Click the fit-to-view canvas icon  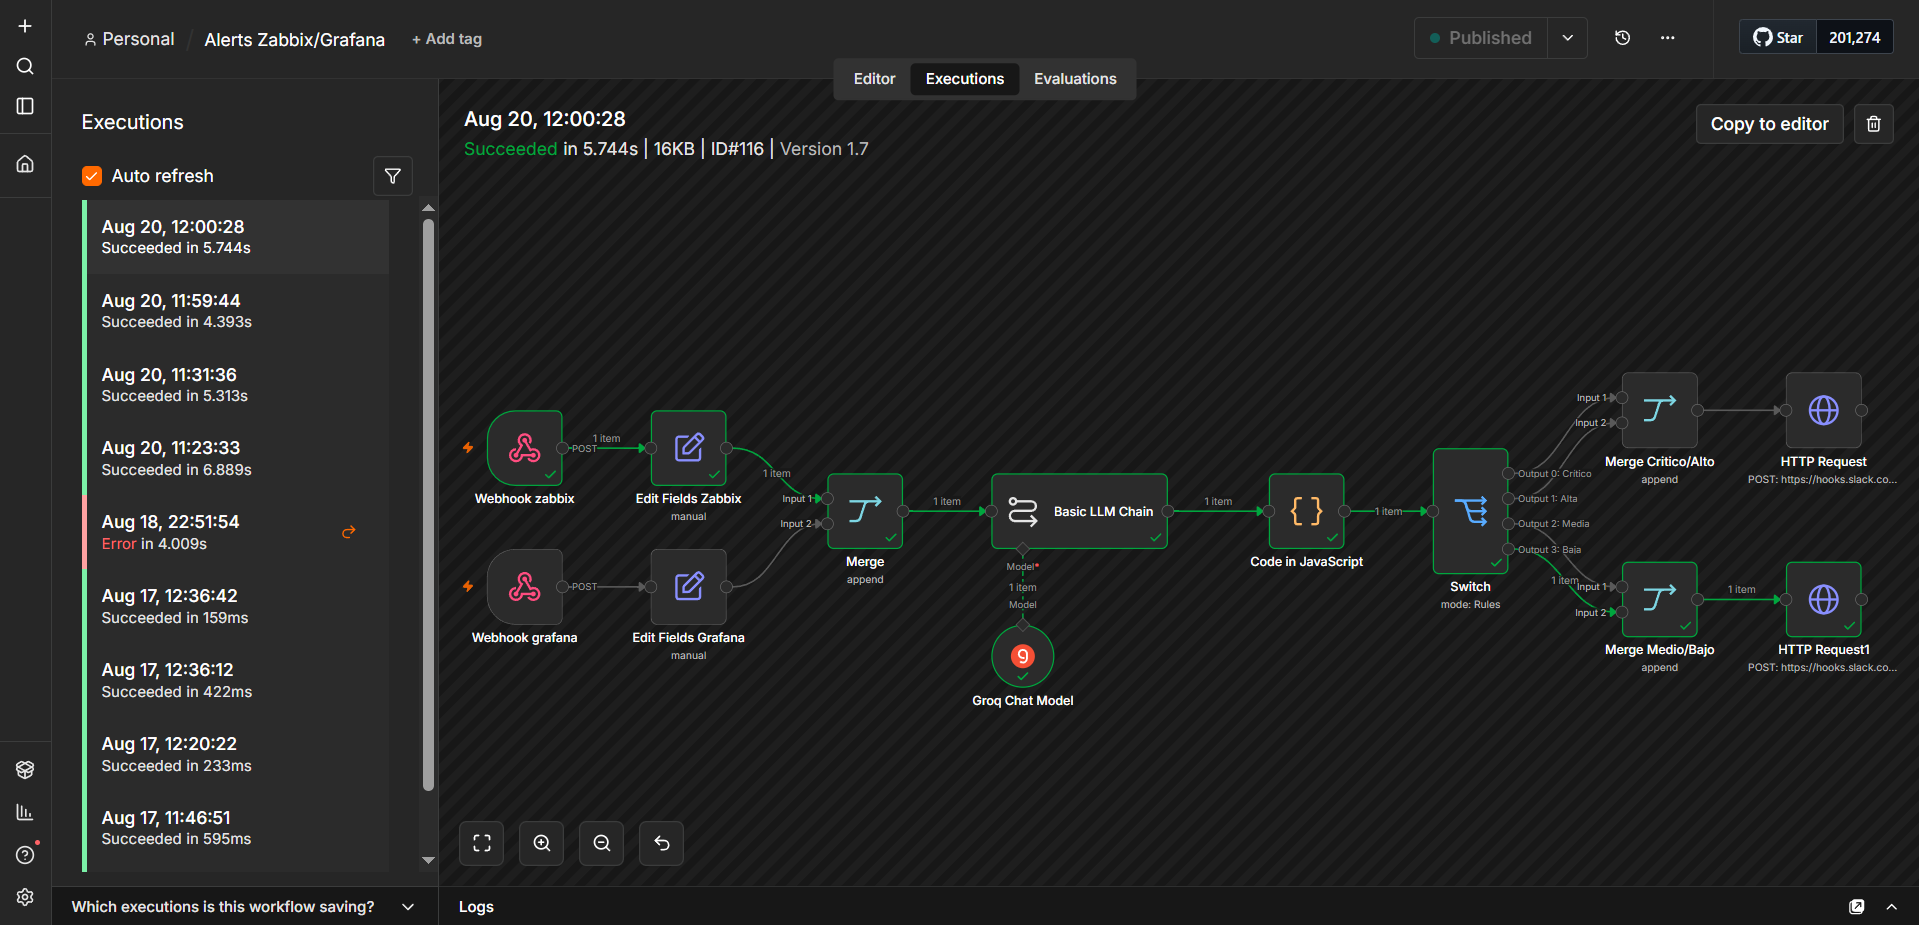(x=481, y=843)
